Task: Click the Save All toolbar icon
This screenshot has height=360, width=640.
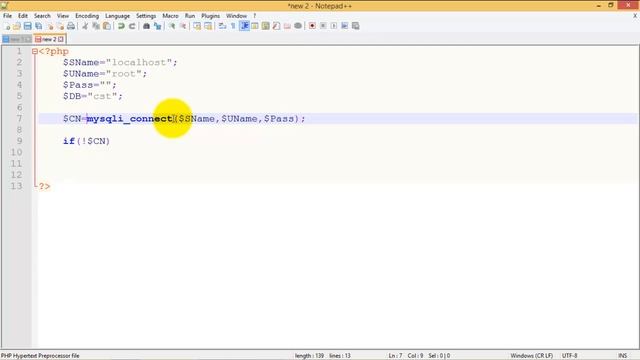Action: [38, 26]
